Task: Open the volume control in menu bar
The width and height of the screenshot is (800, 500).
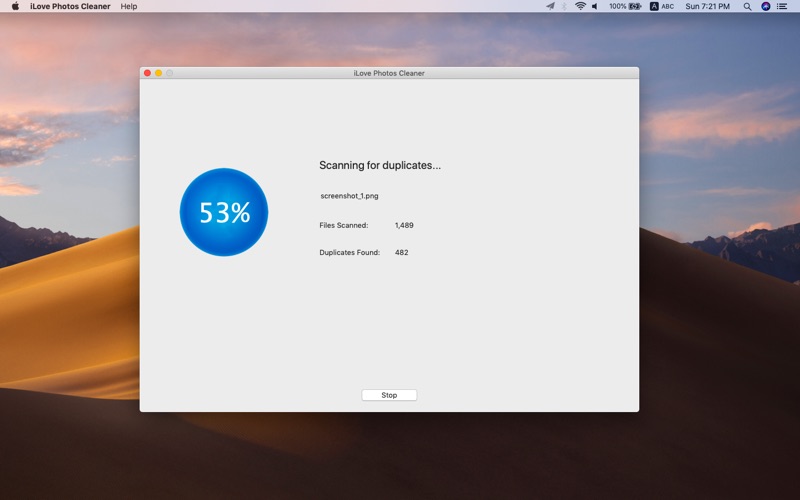Action: (594, 6)
